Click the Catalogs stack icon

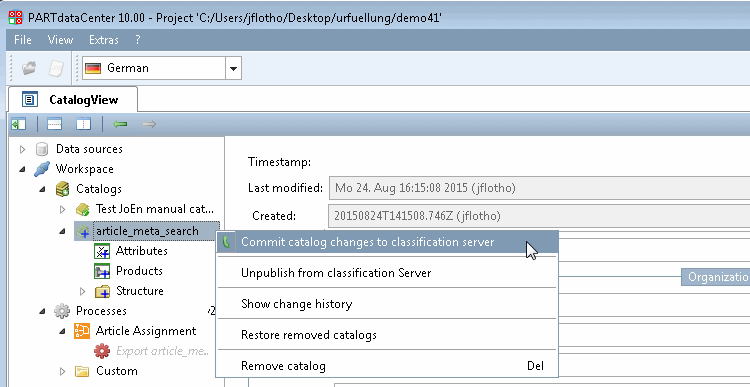(x=62, y=189)
